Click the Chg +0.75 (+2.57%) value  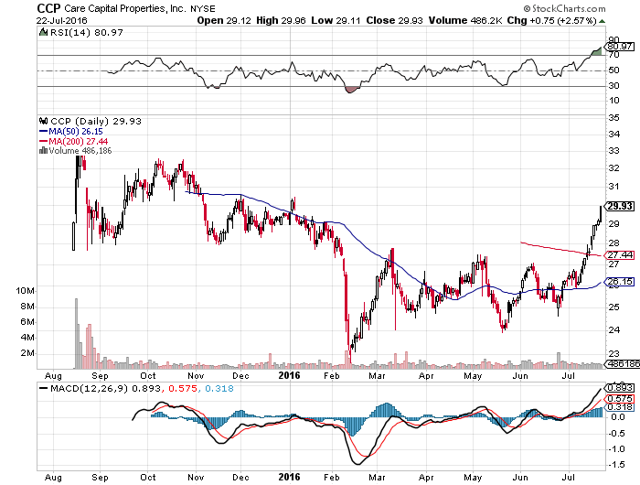pyautogui.click(x=552, y=20)
